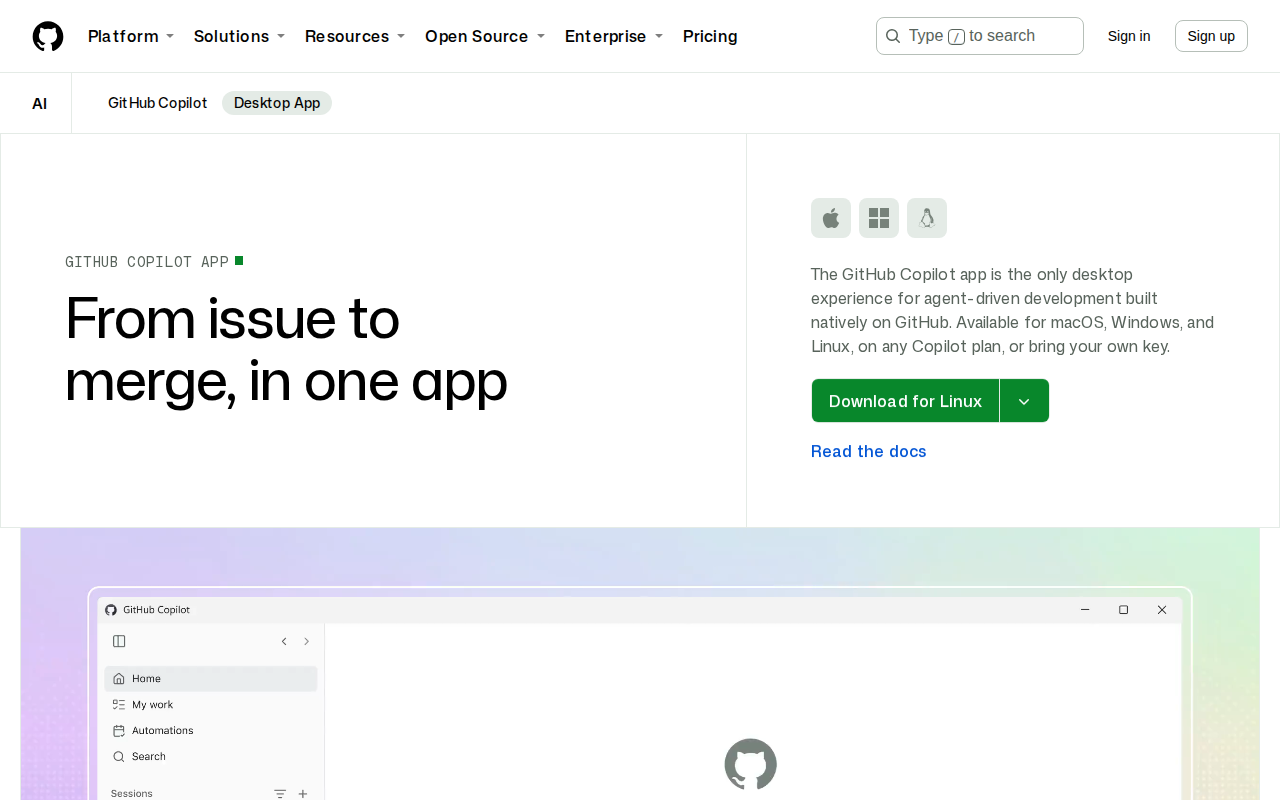Open the Enterprise menu
This screenshot has width=1280, height=800.
(x=614, y=36)
